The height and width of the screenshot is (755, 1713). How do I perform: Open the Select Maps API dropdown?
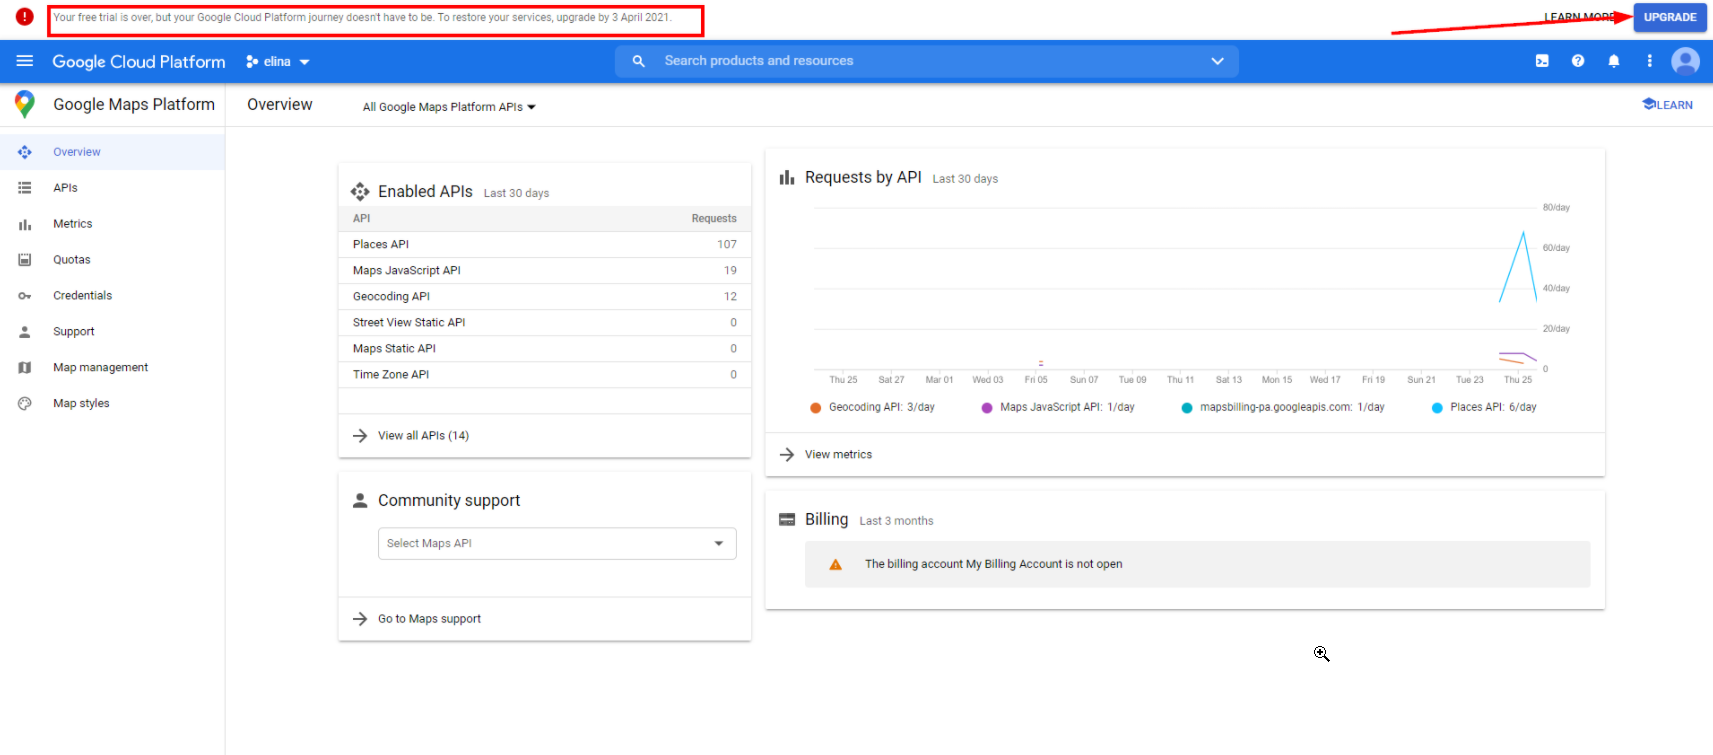(x=557, y=544)
